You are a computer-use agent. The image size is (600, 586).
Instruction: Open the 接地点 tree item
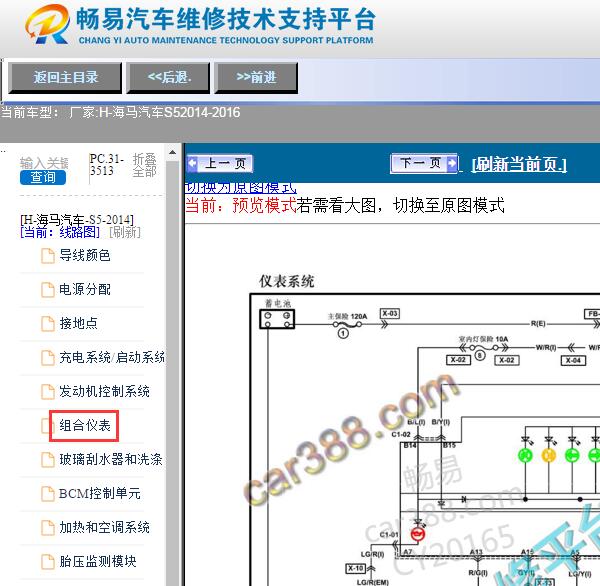(x=78, y=323)
